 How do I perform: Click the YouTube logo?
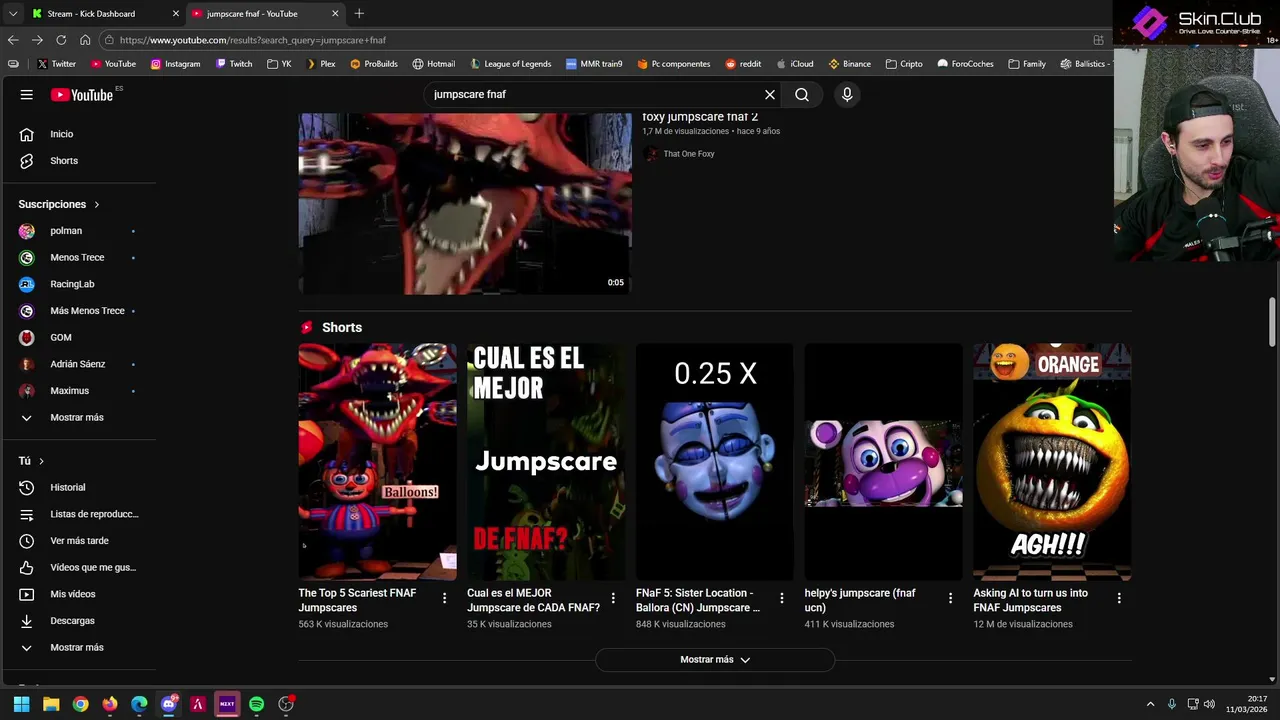coord(81,95)
